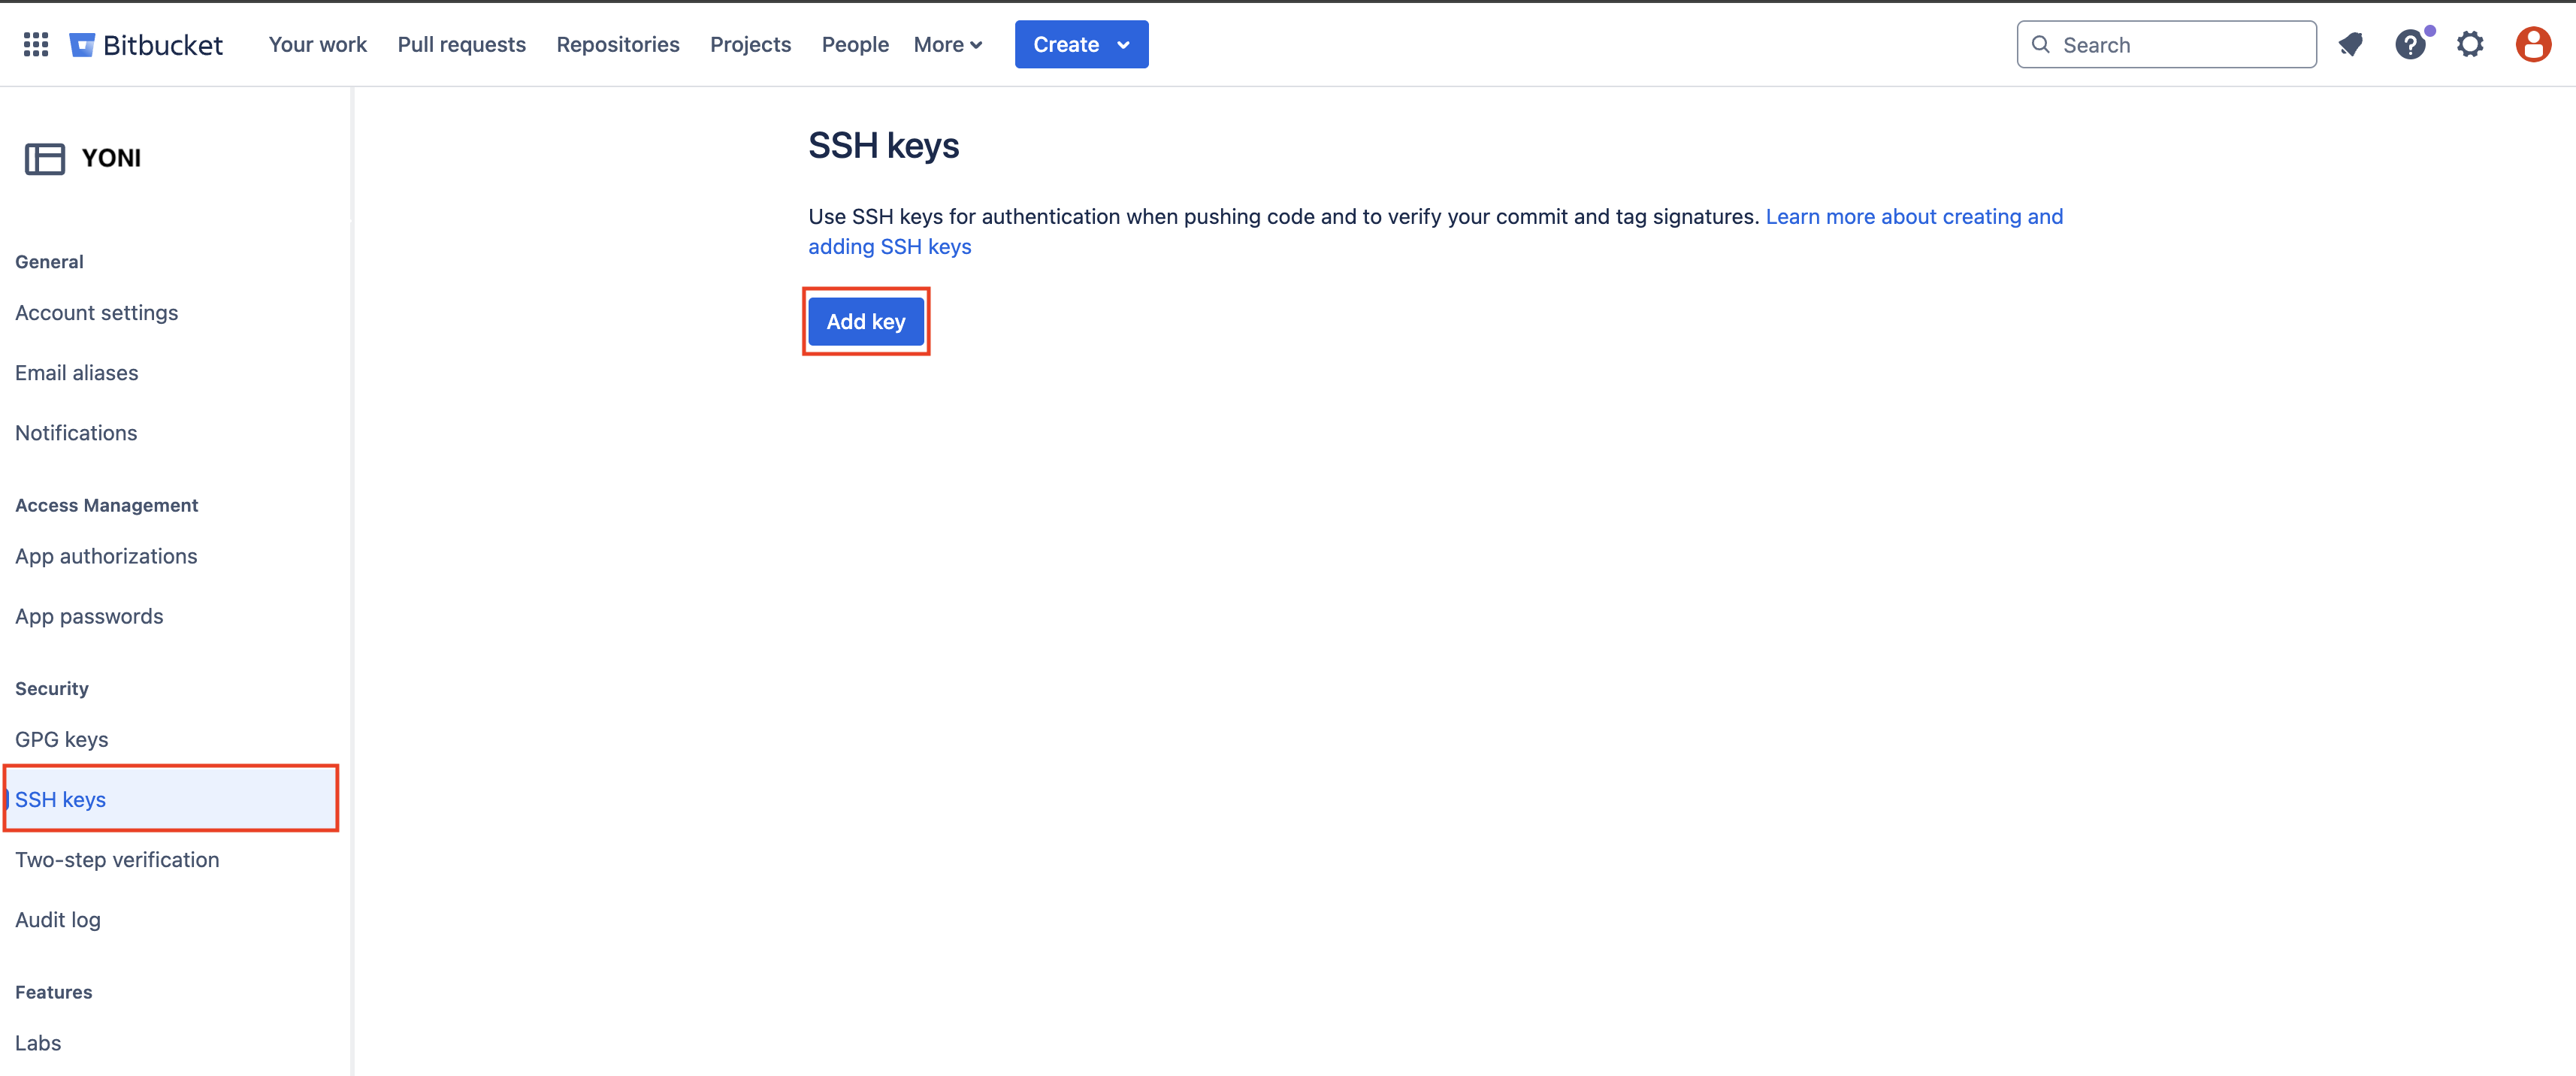The image size is (2576, 1076).
Task: Click the search magnifier icon
Action: (2041, 44)
